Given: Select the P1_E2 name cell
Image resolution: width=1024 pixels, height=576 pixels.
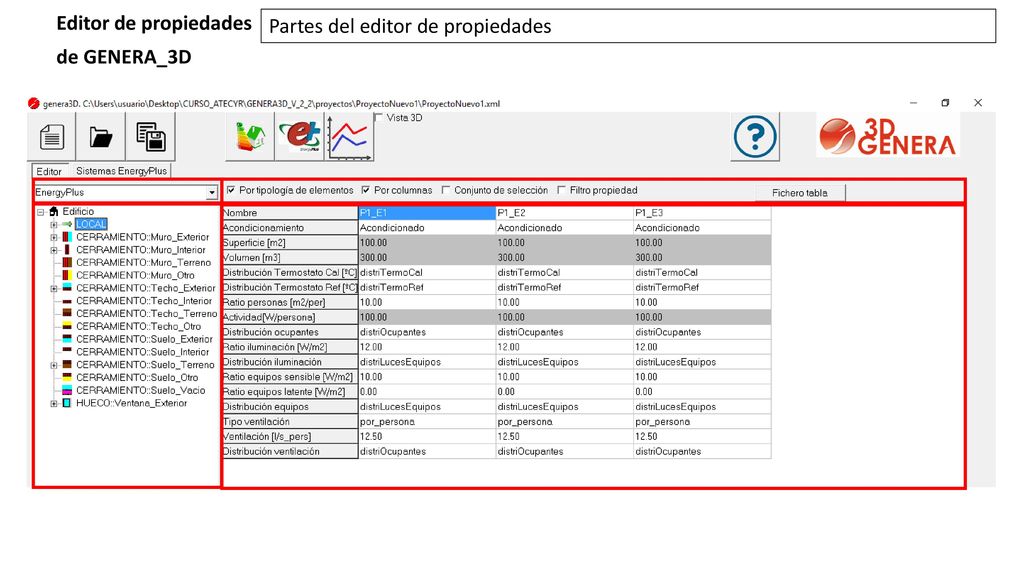Looking at the screenshot, I should pos(564,212).
